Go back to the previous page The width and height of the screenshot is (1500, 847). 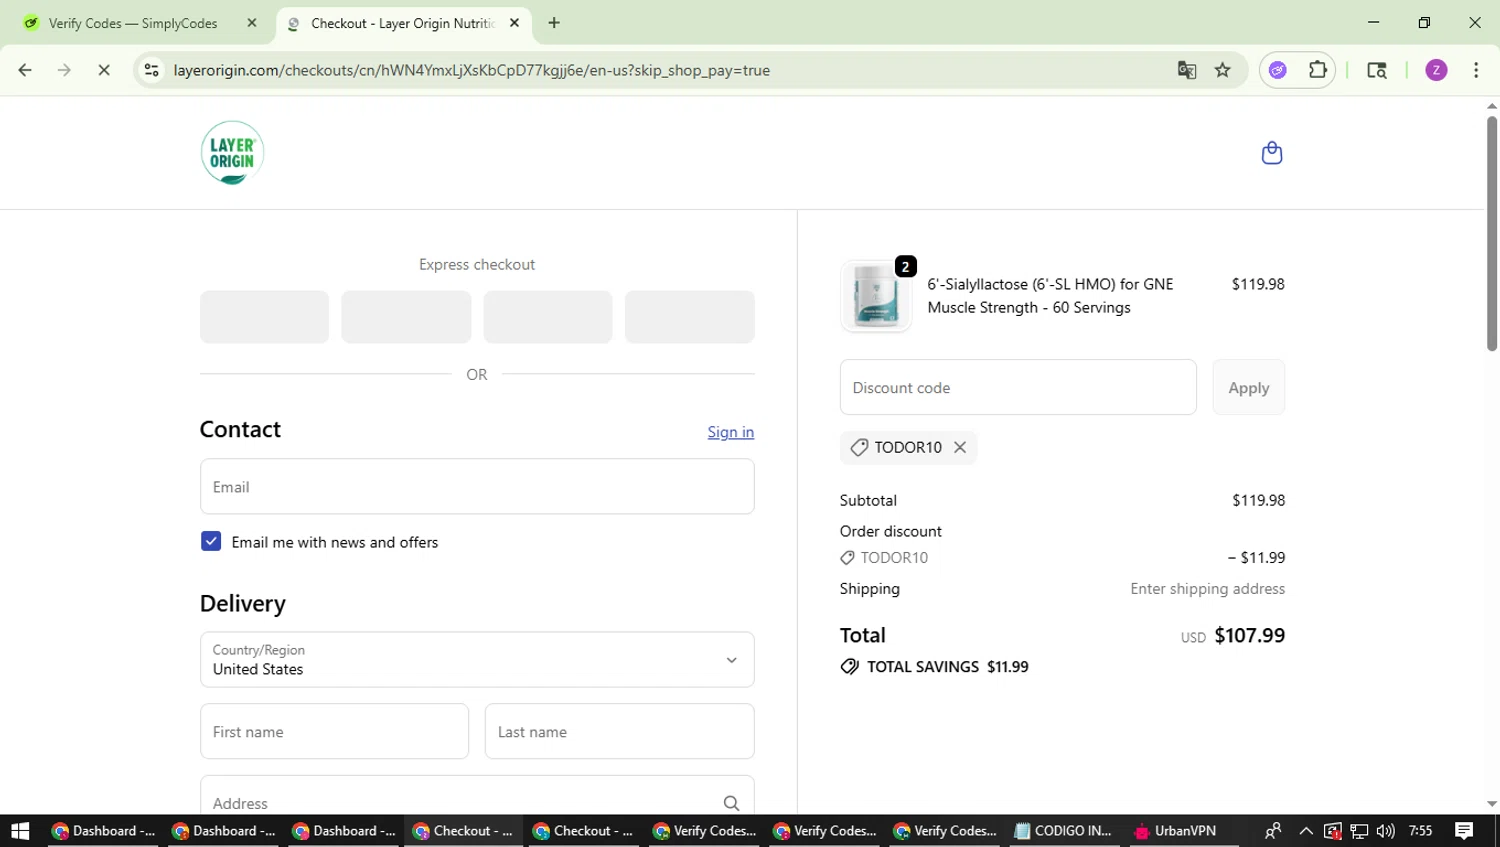coord(25,70)
